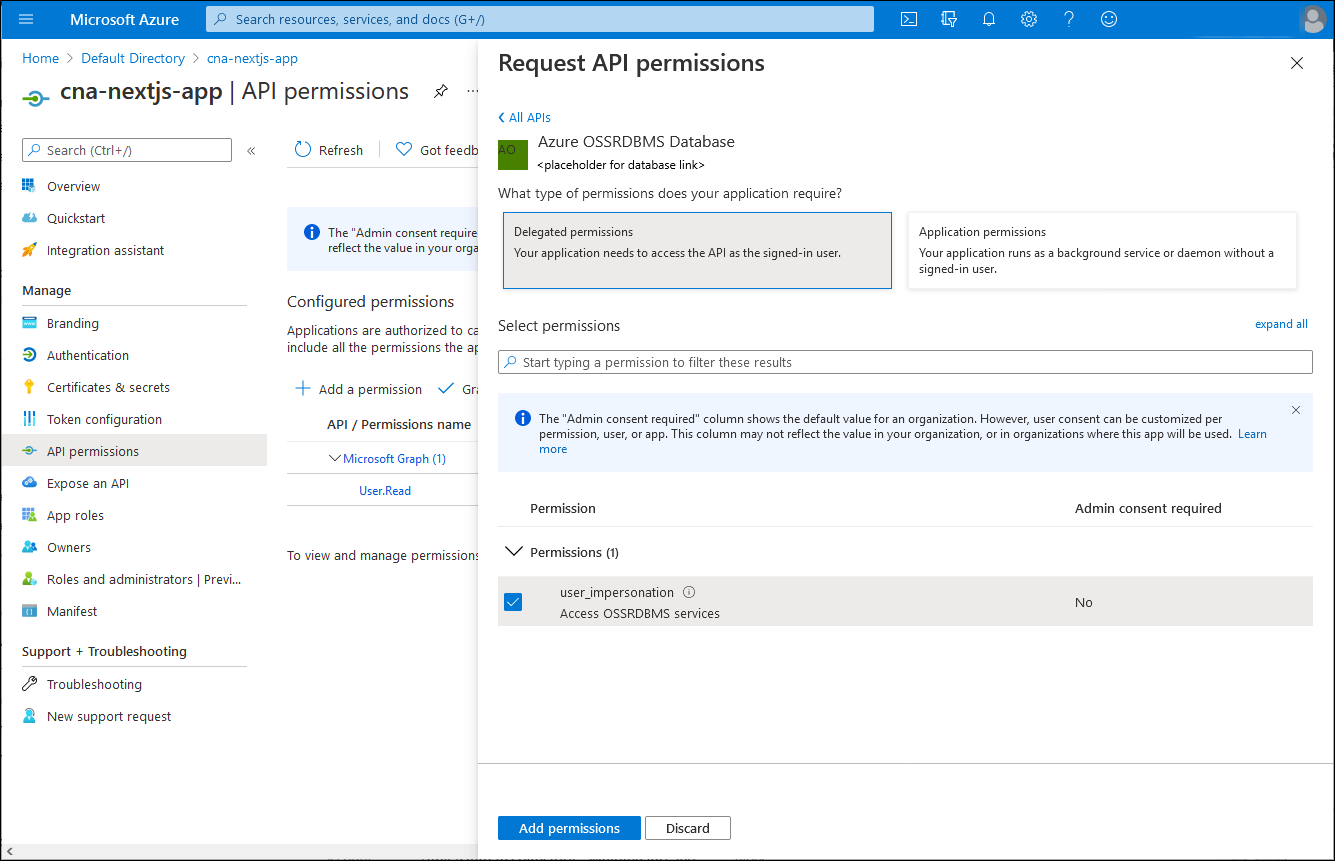Click the Admin consent required column header

click(x=1148, y=509)
